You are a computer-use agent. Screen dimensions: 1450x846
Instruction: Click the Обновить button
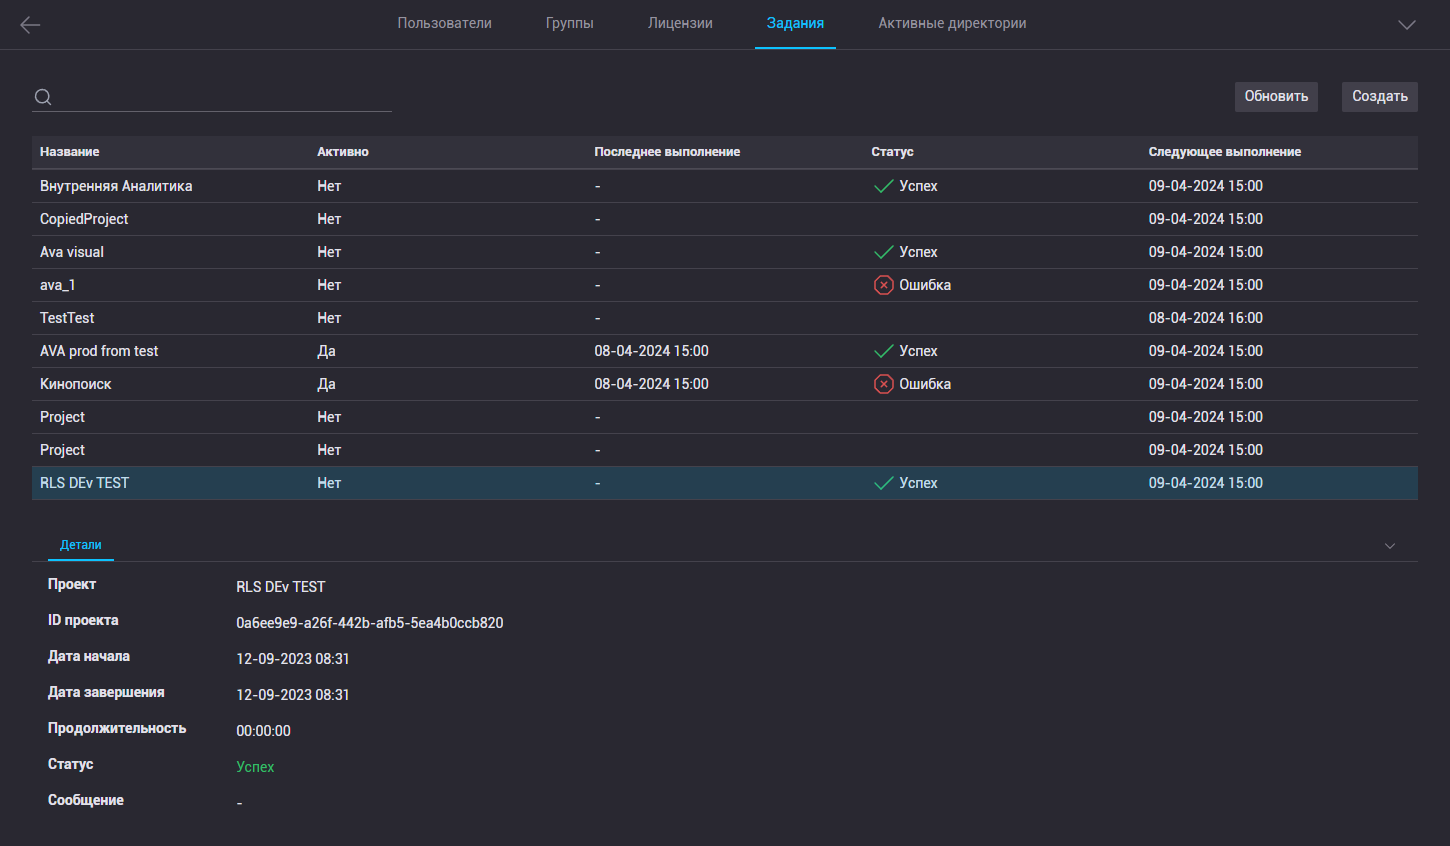[1276, 97]
